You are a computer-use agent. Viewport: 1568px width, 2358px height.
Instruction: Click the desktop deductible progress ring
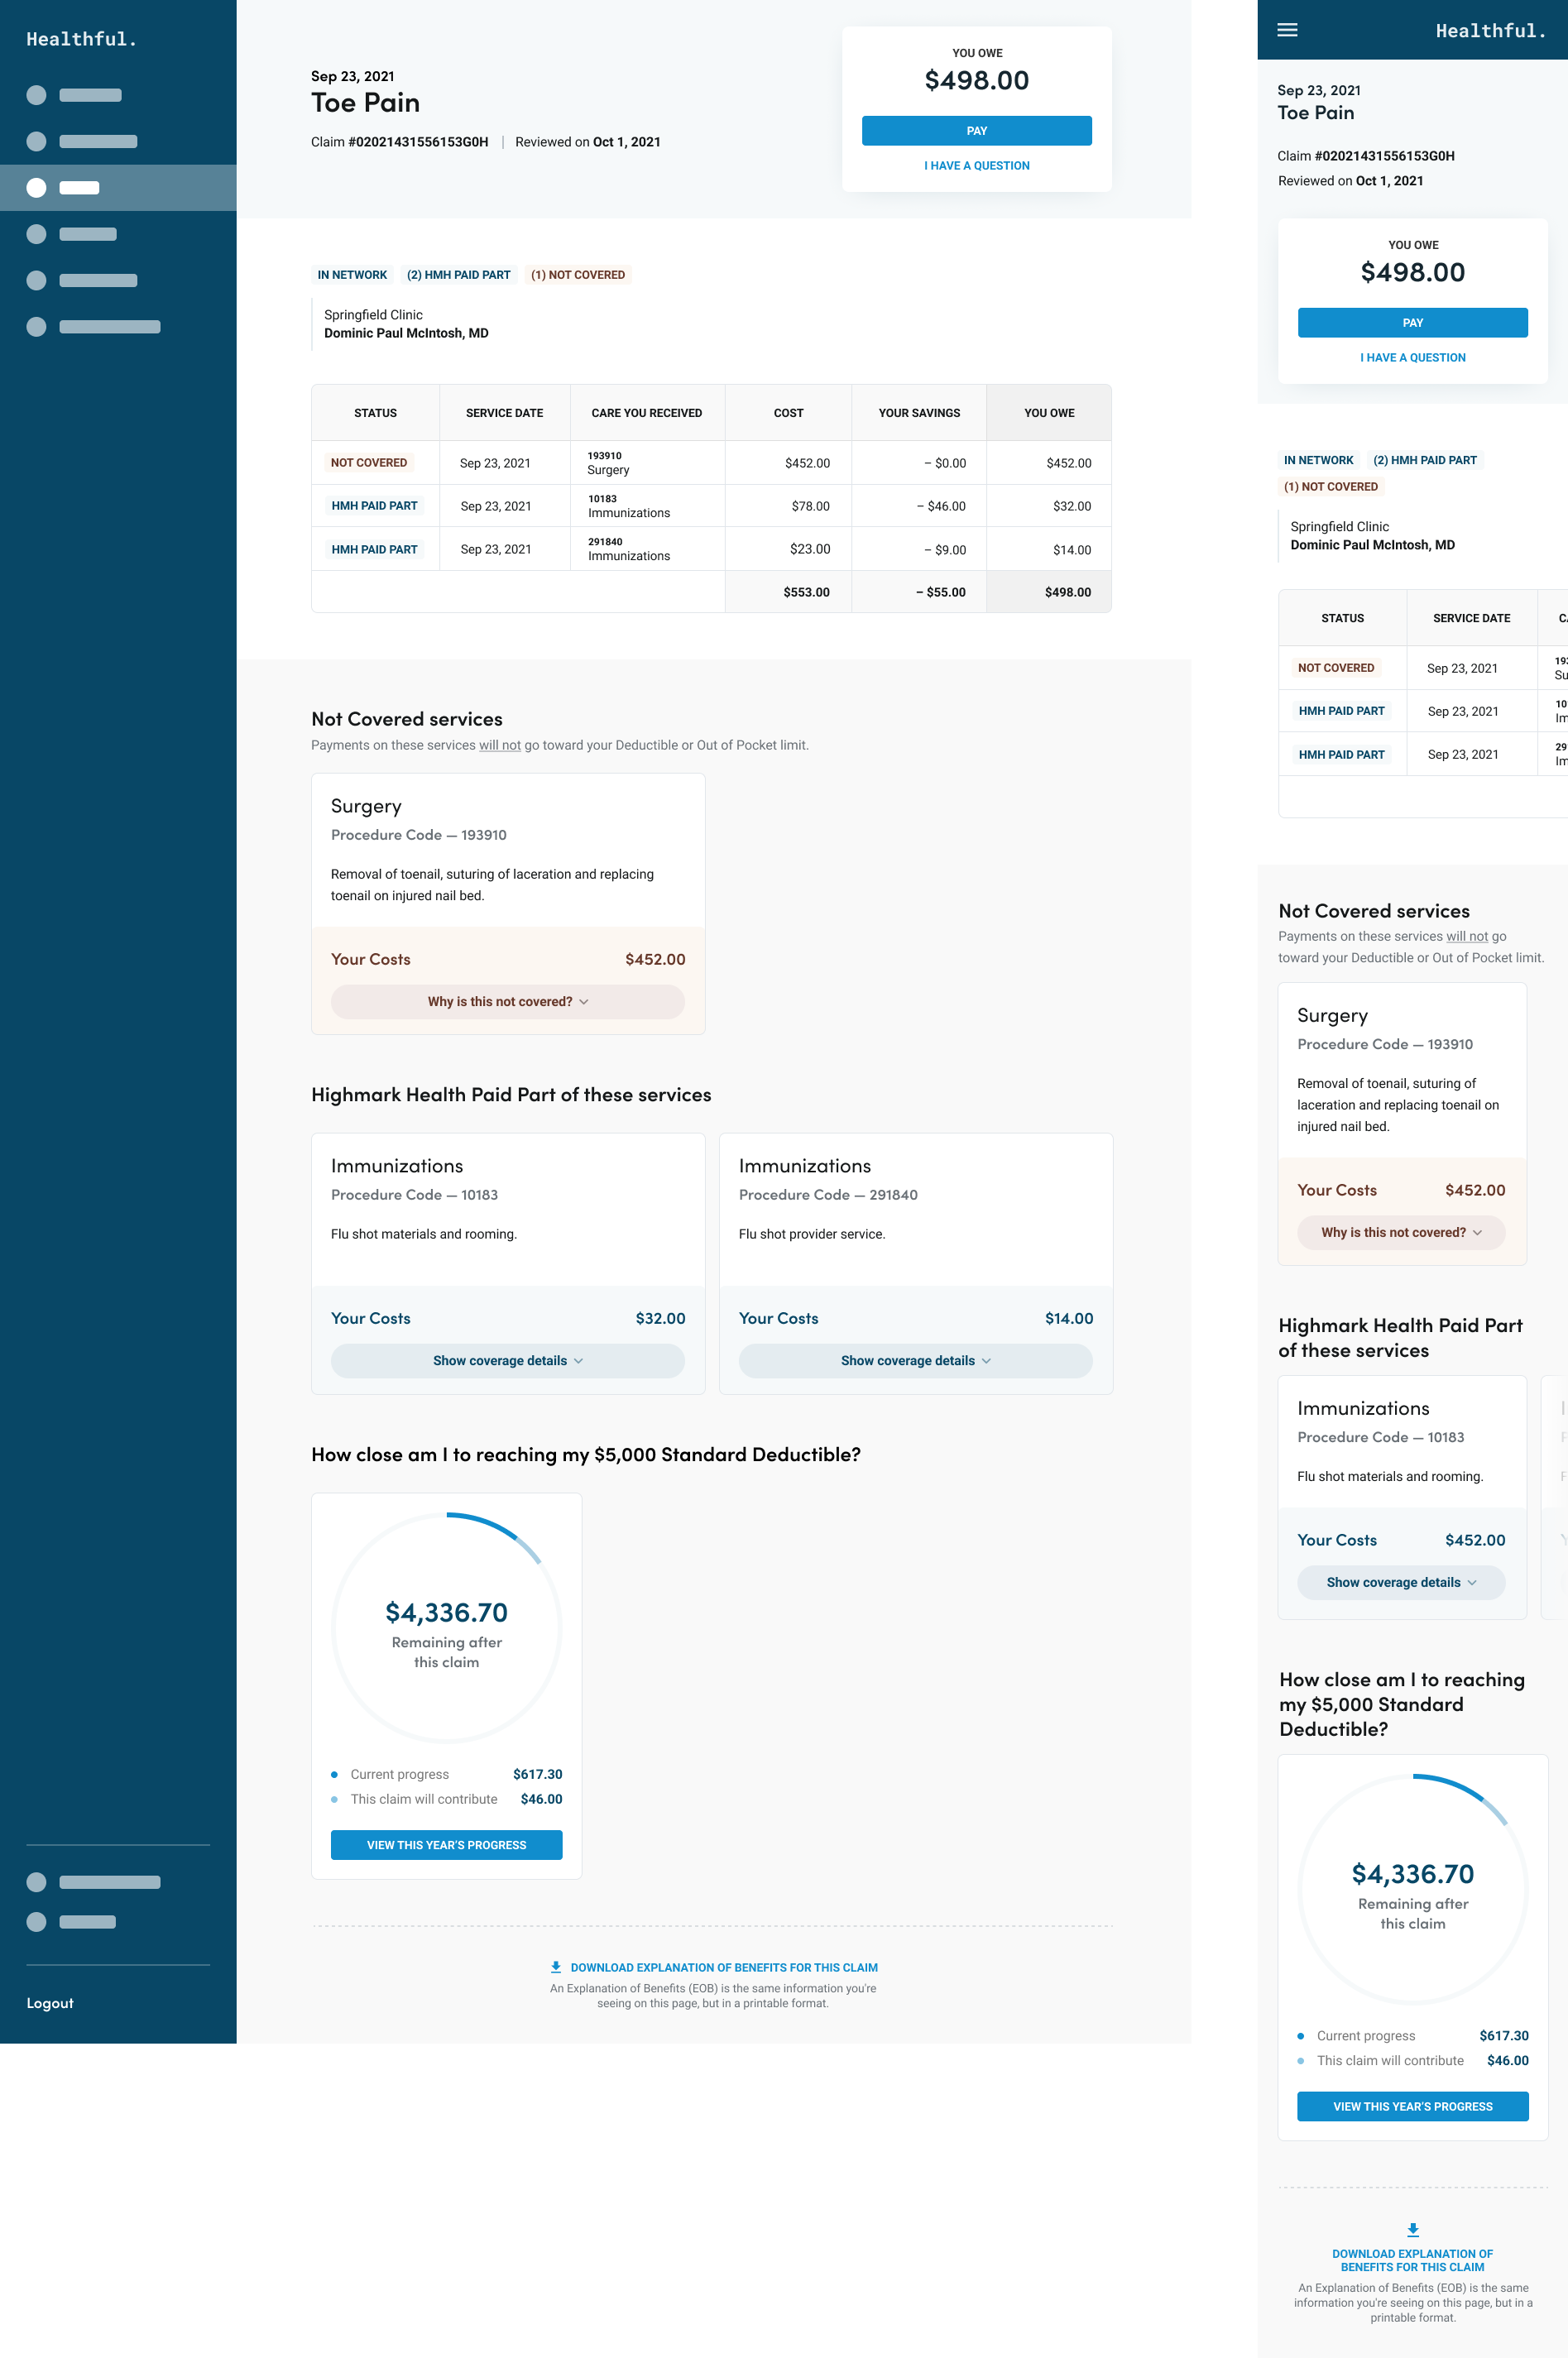coord(446,1628)
